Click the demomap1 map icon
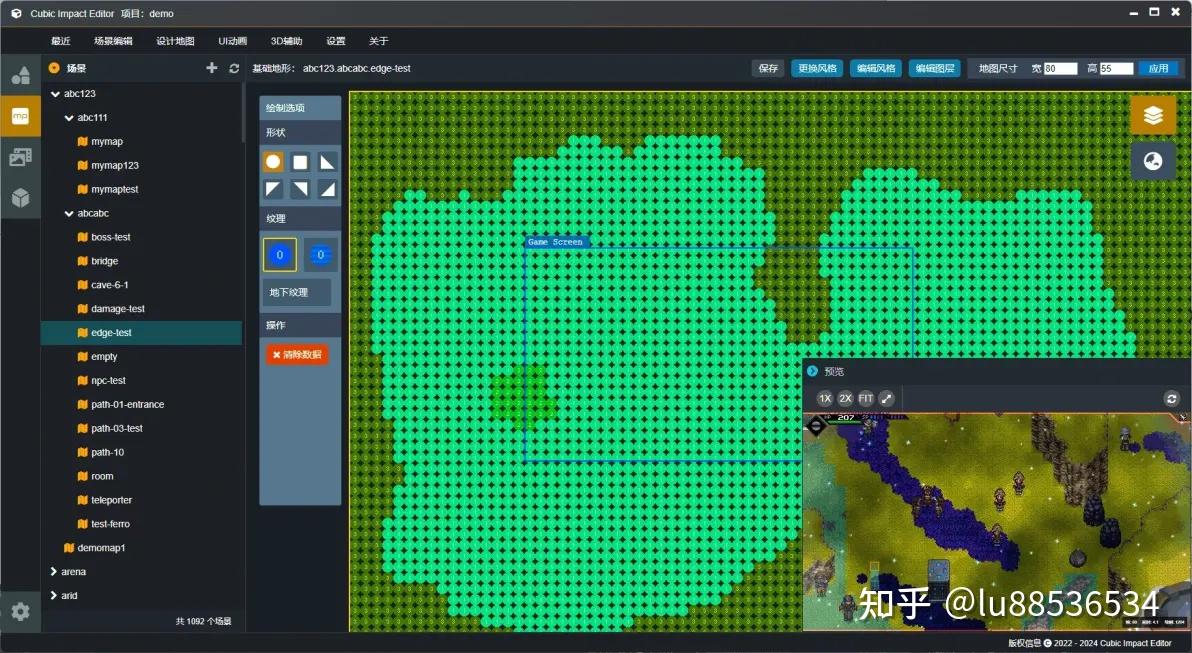Image resolution: width=1192 pixels, height=653 pixels. tap(69, 547)
